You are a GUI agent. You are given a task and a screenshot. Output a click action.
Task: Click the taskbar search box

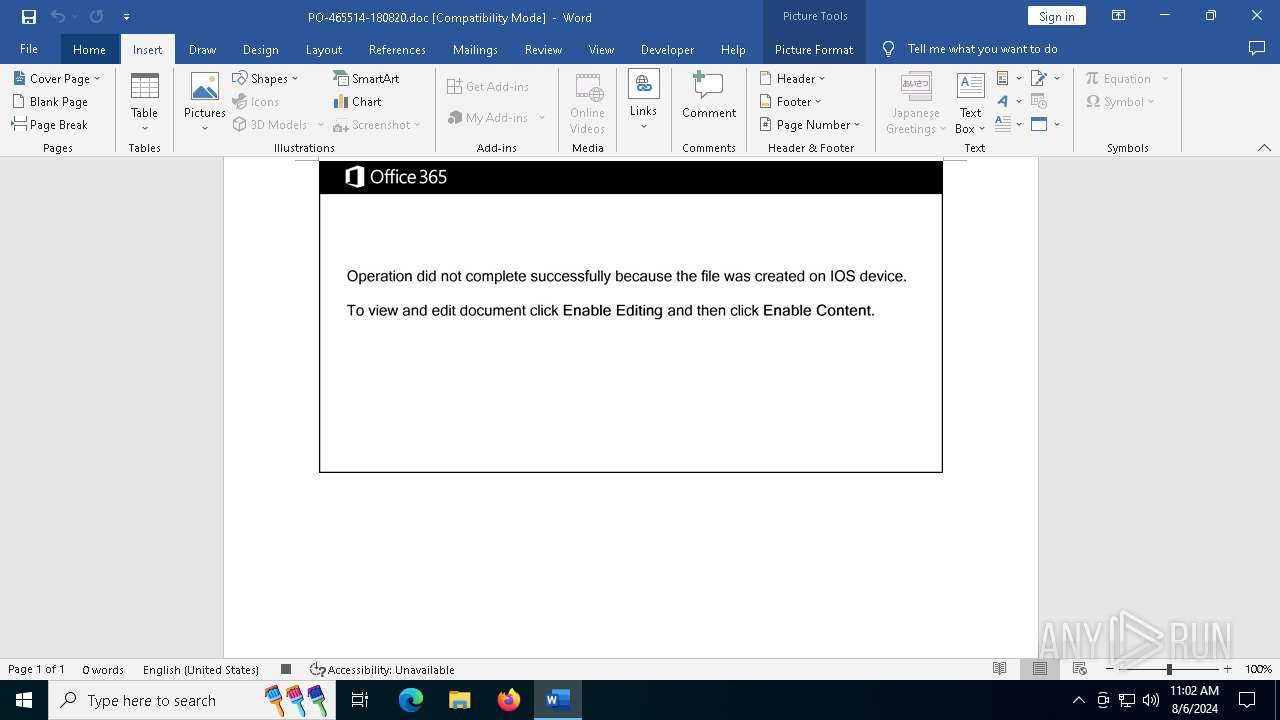click(190, 700)
